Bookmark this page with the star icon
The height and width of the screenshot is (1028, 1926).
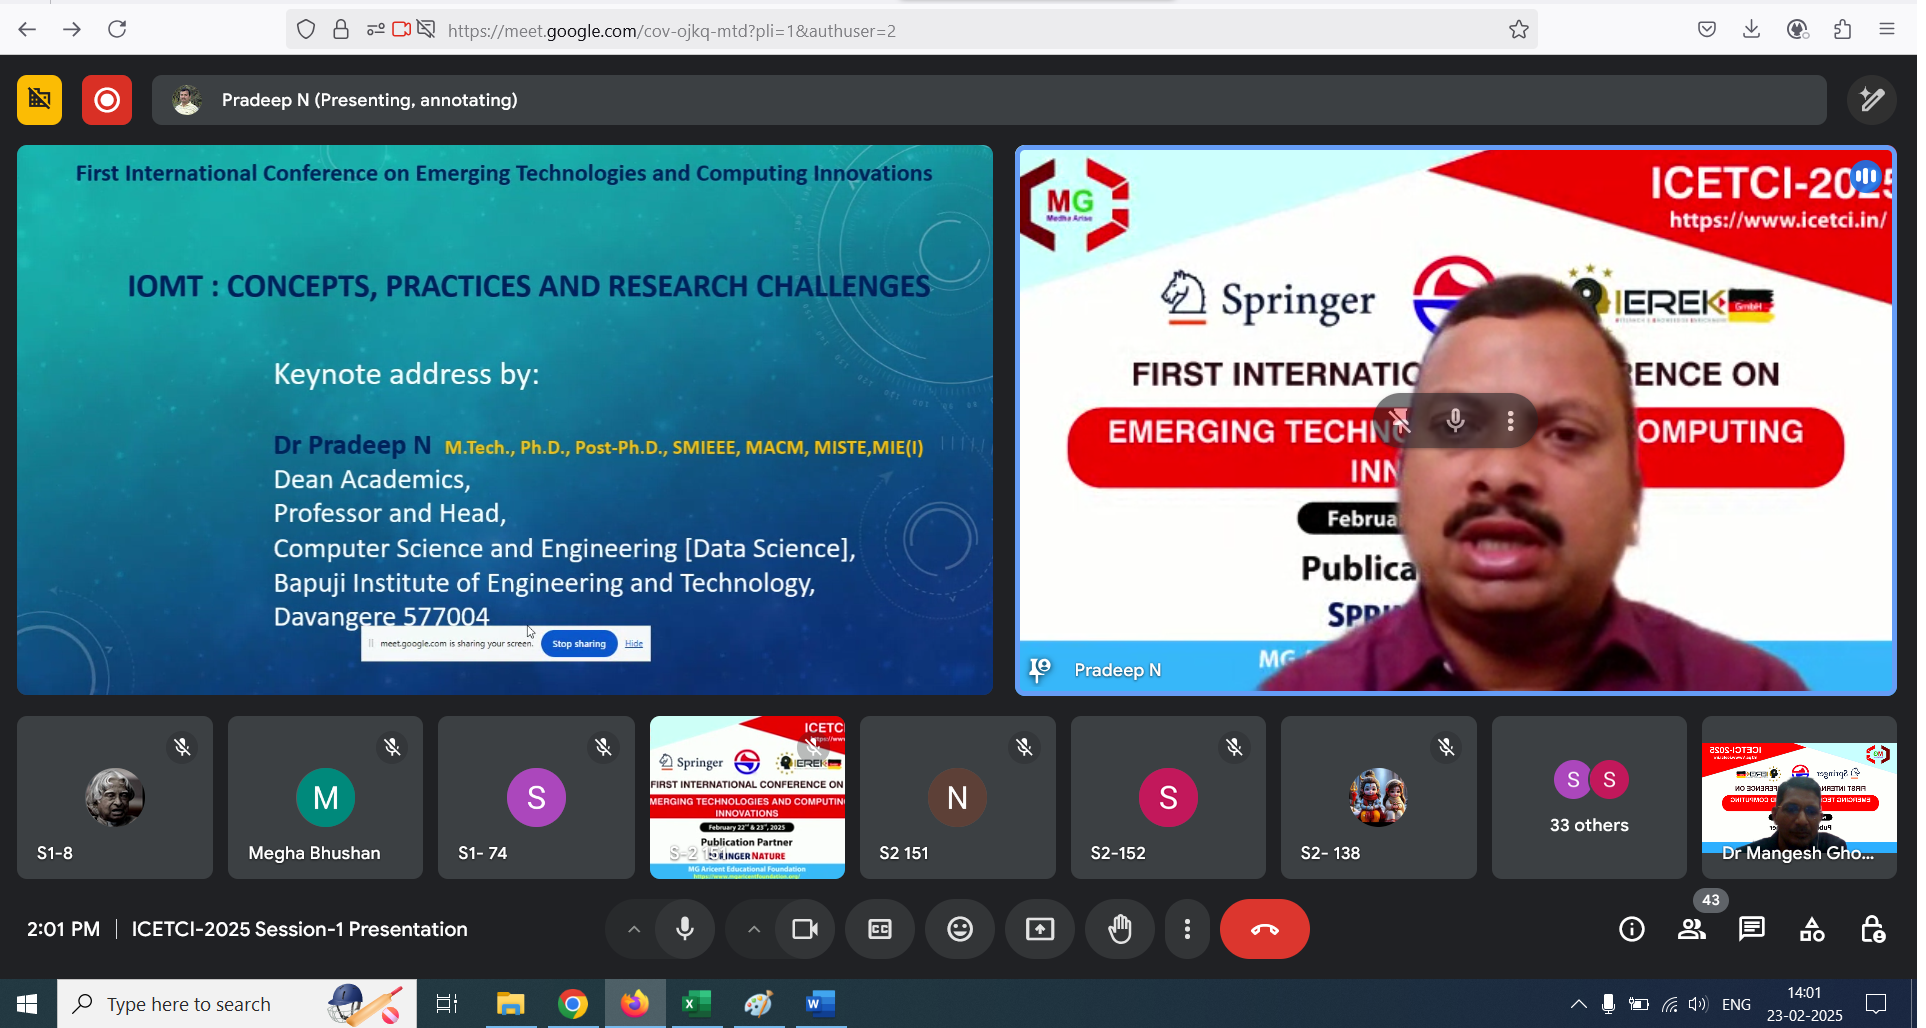[x=1518, y=30]
